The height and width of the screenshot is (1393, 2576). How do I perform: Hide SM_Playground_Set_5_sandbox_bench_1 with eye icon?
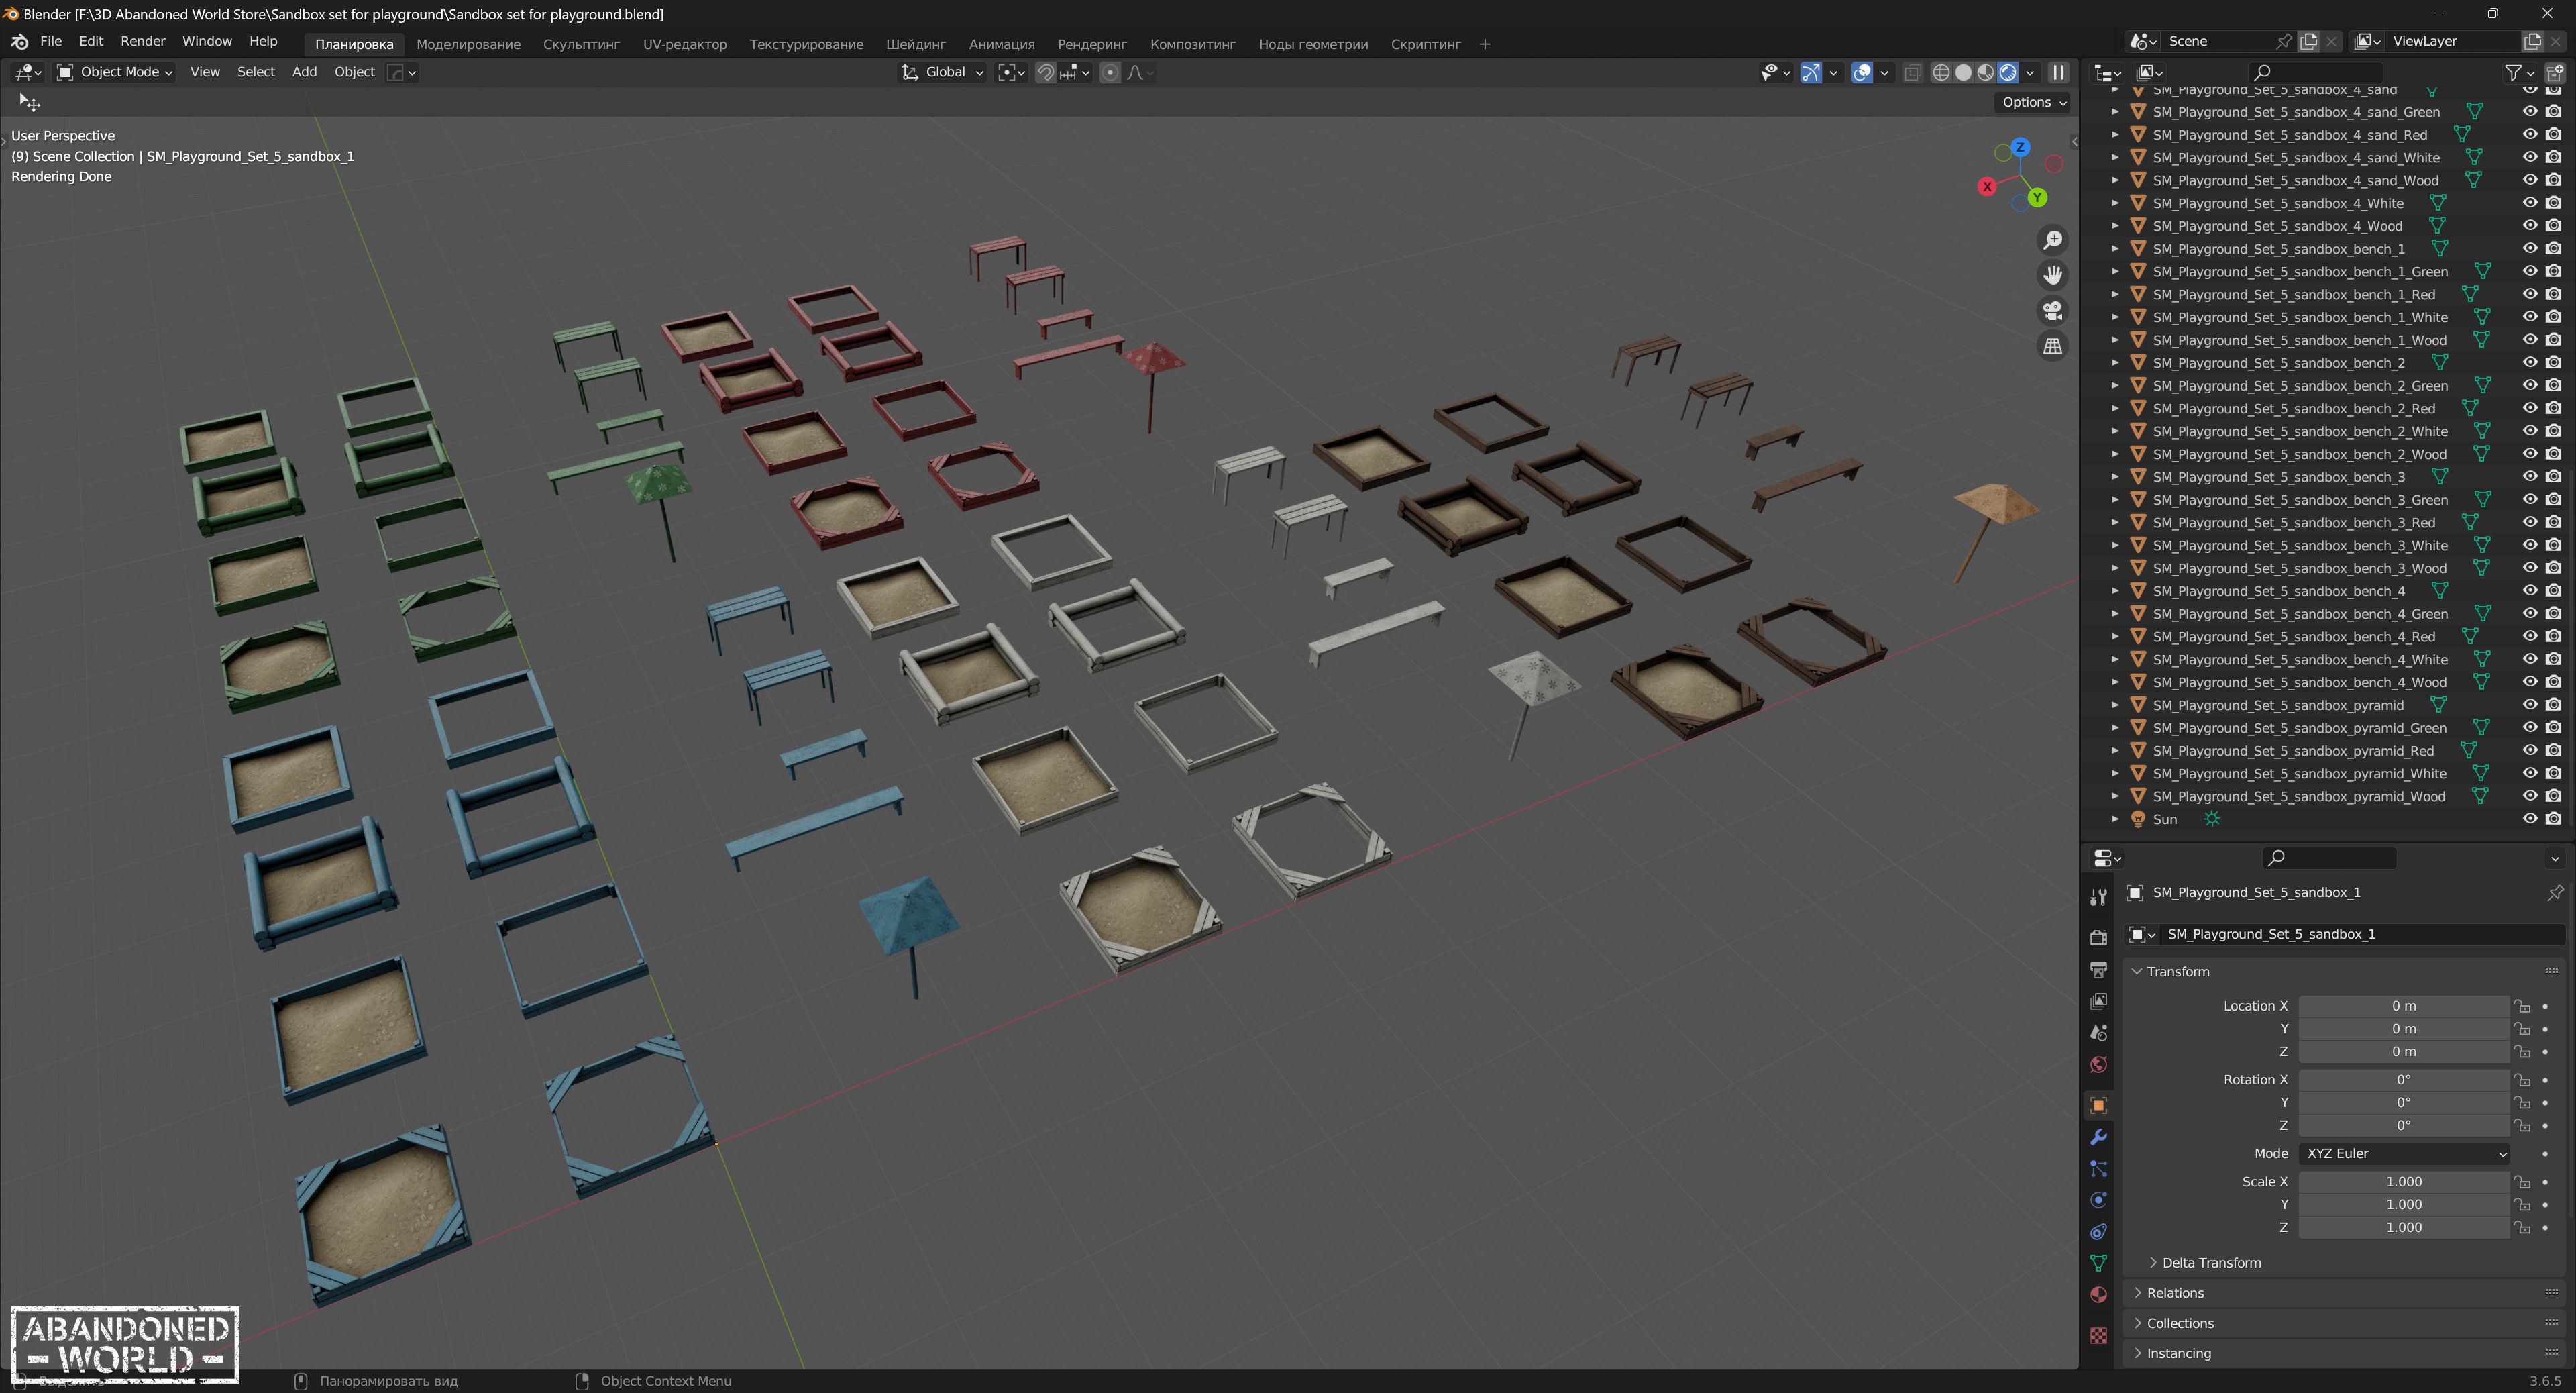tap(2529, 248)
